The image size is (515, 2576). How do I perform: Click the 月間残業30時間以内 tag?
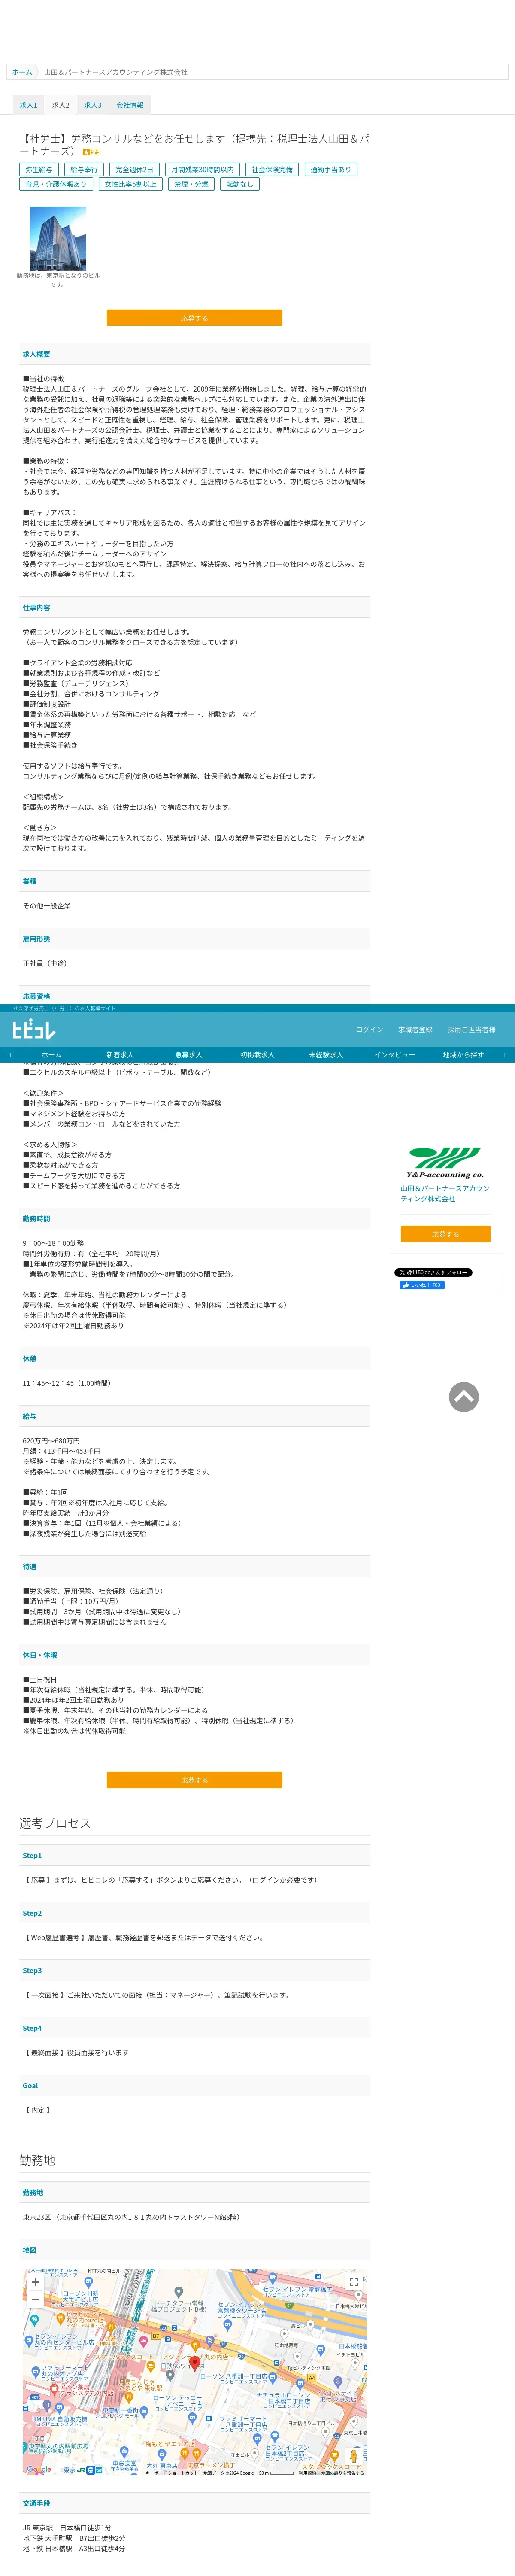[202, 170]
